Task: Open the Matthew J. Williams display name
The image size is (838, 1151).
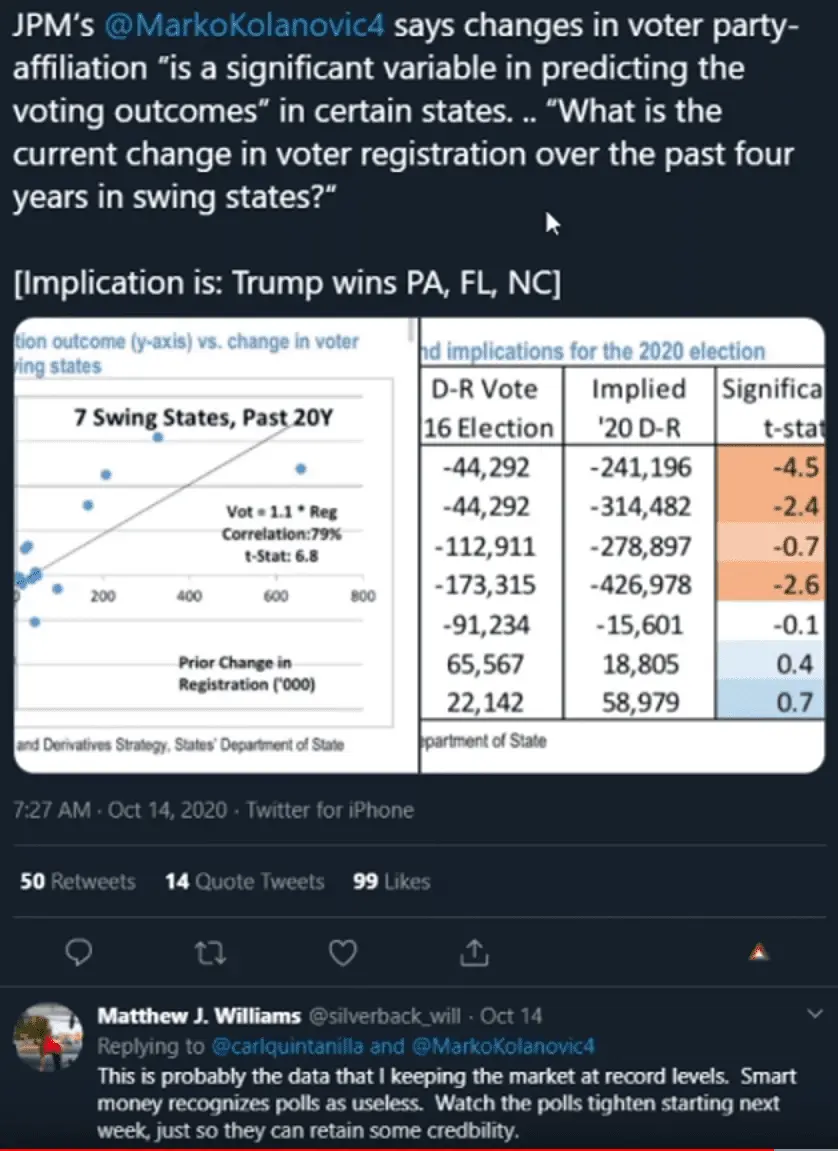Action: (x=199, y=1016)
